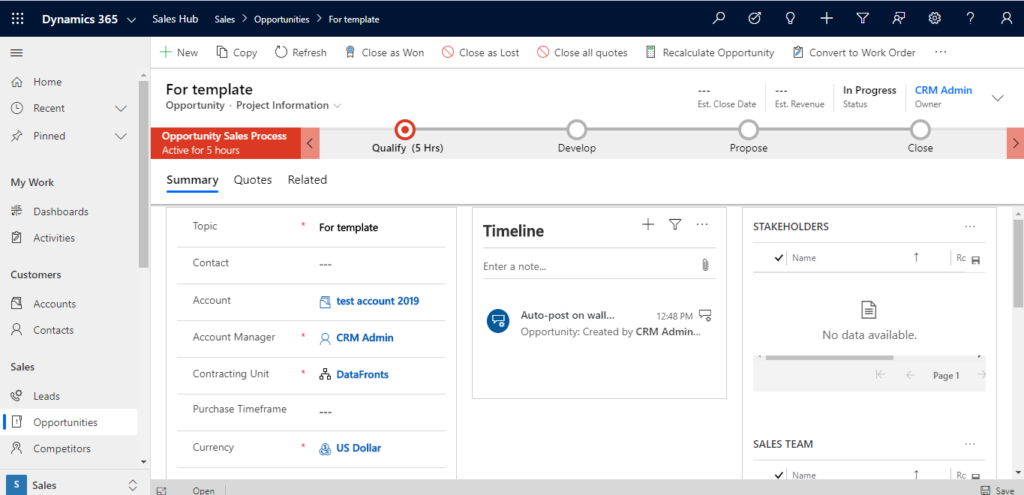Click the search magnifier icon in header
Image resolution: width=1024 pixels, height=495 pixels.
point(719,19)
